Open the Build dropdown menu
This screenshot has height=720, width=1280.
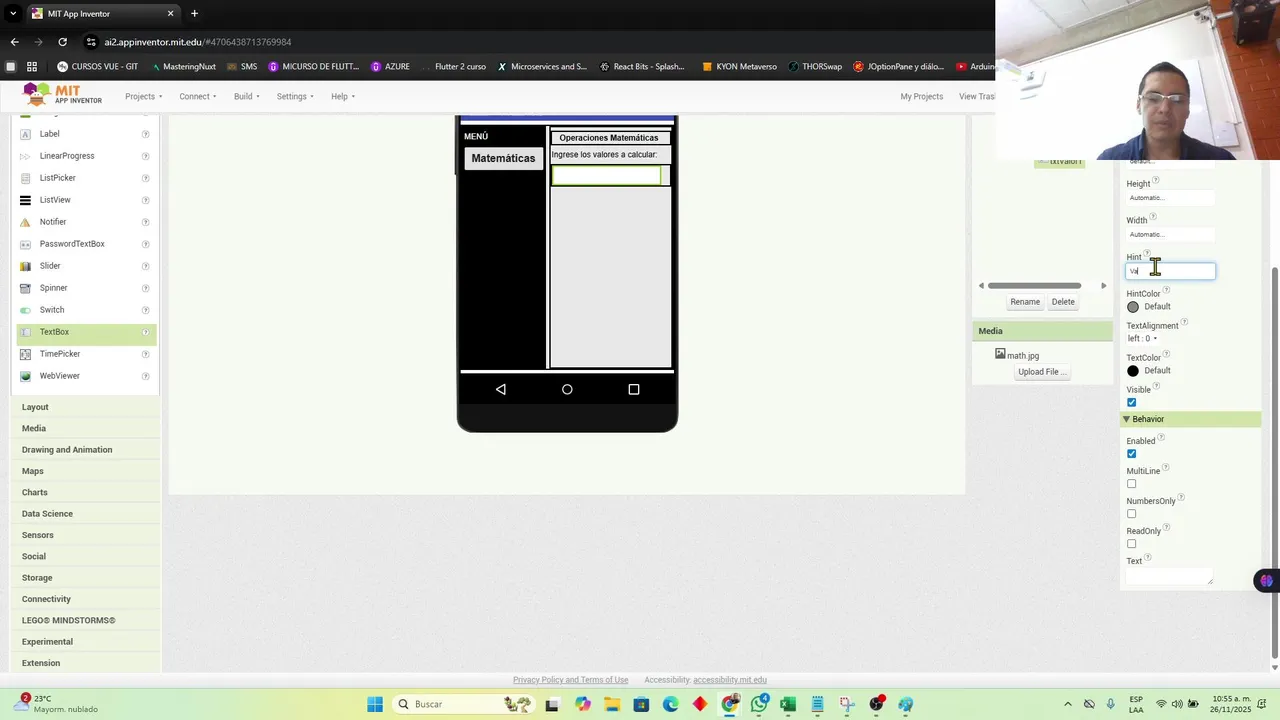click(x=246, y=96)
